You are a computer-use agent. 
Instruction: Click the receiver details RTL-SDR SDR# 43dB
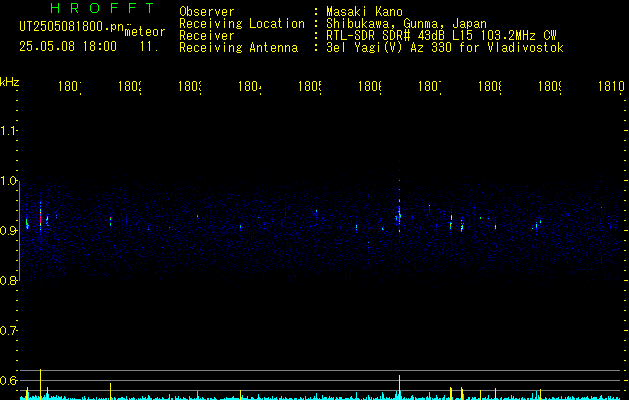click(x=385, y=36)
